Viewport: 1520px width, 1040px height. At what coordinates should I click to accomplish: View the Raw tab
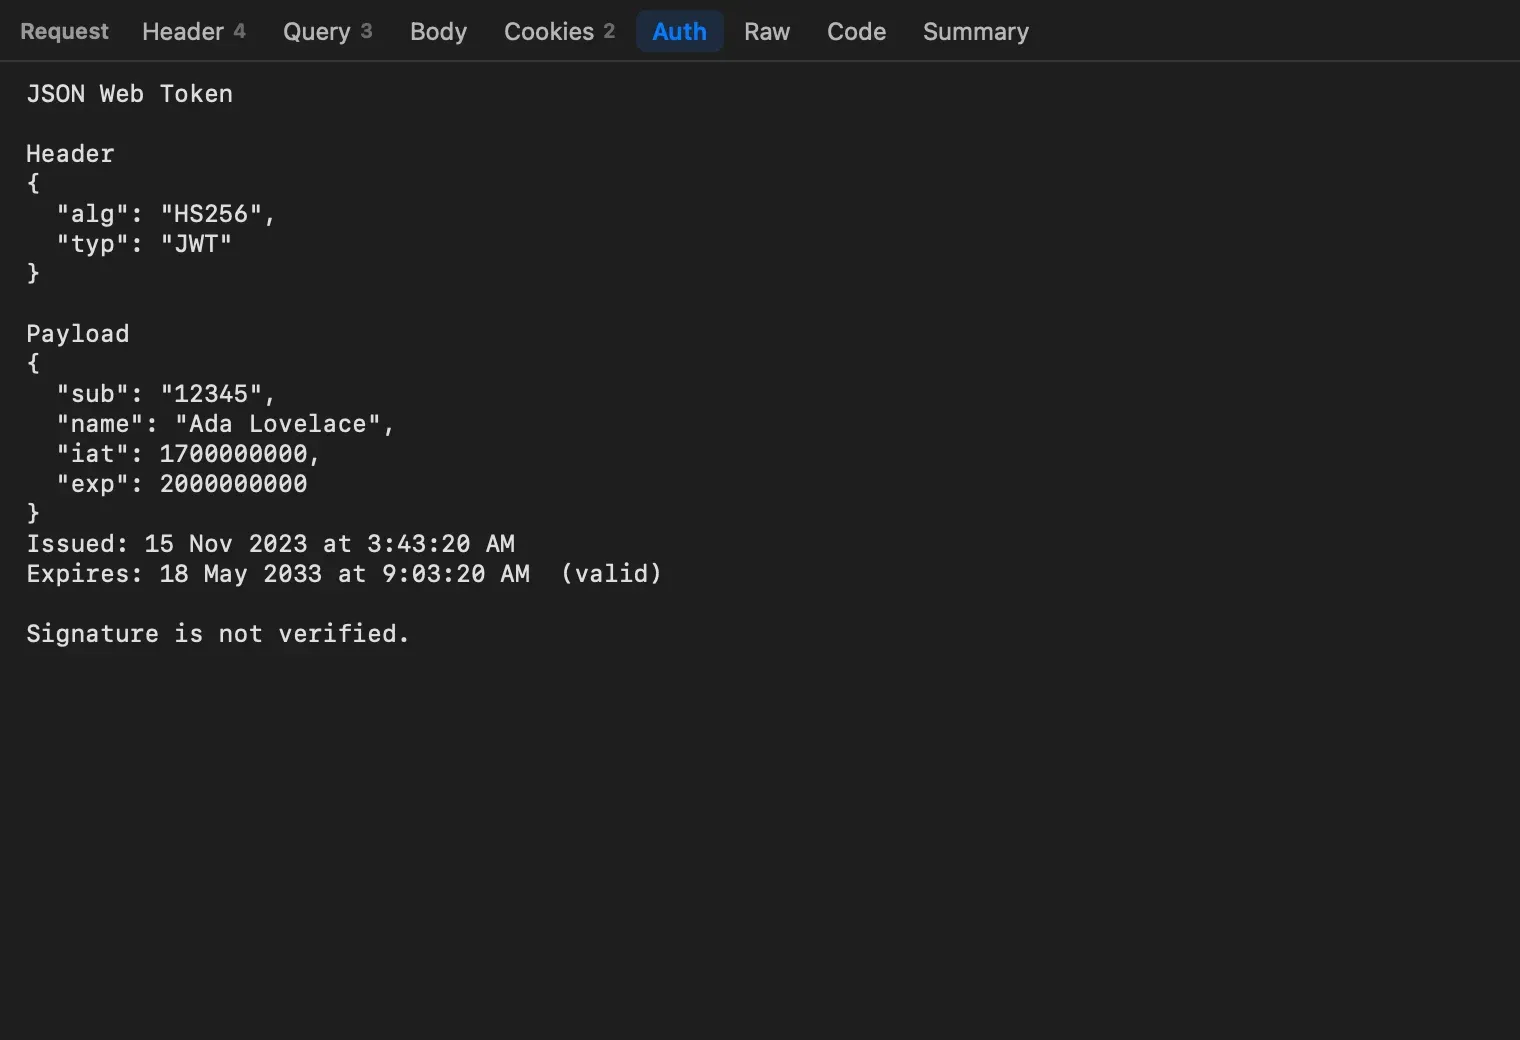pyautogui.click(x=767, y=31)
